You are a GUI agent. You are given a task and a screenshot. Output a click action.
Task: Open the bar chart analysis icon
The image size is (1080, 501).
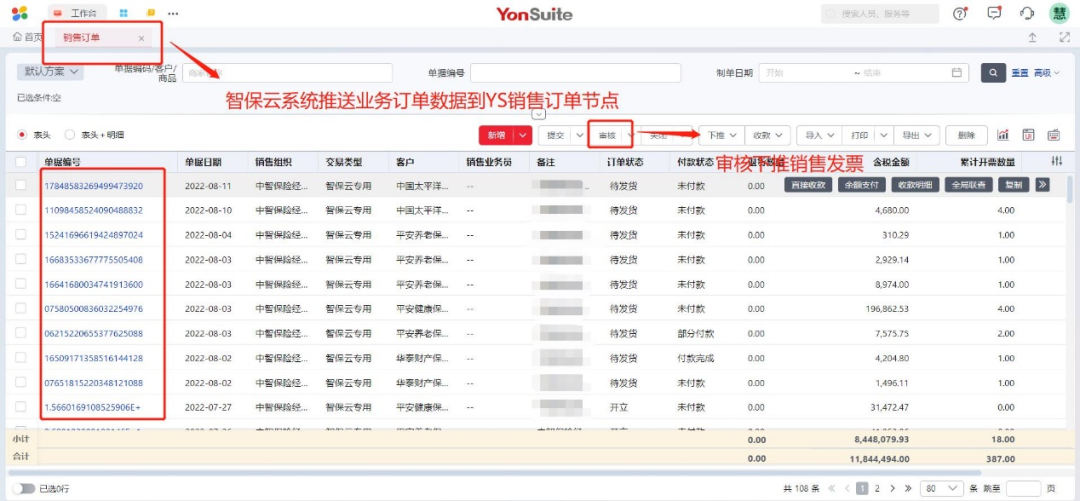pos(1003,135)
